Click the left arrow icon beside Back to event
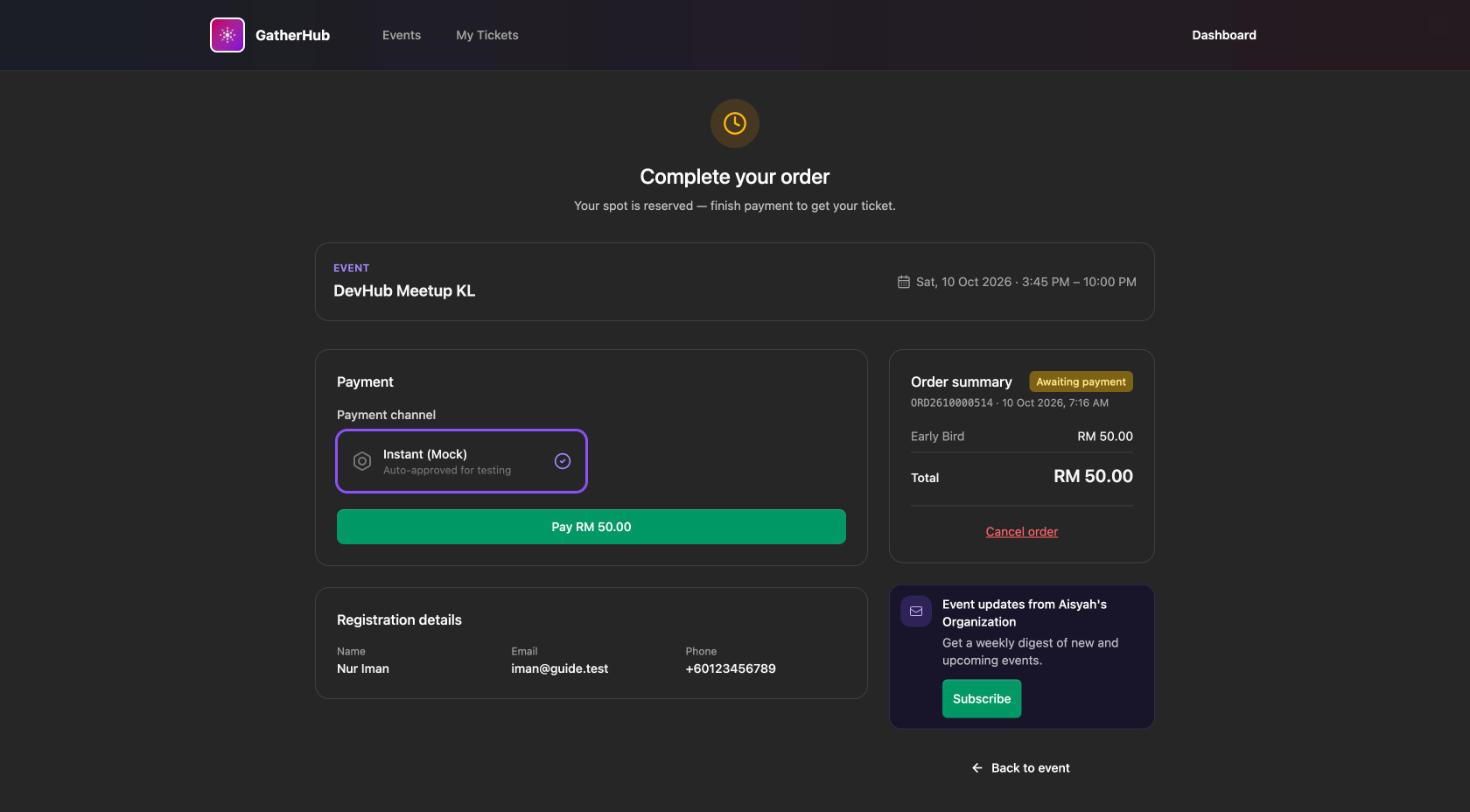Viewport: 1470px width, 812px height. (977, 768)
